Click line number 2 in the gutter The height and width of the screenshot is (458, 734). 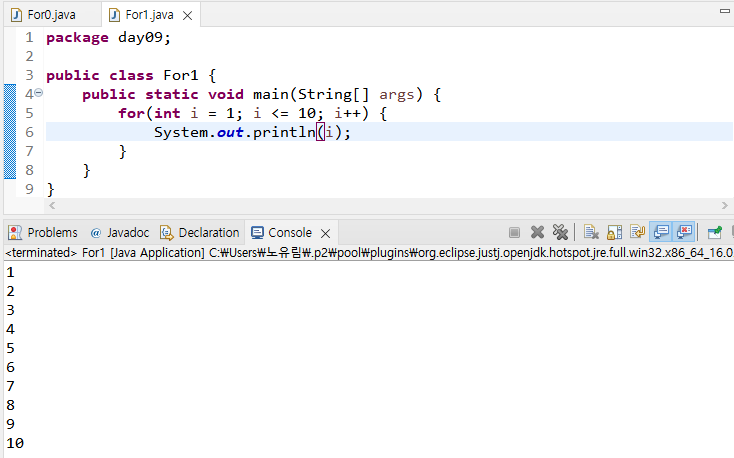(29, 56)
